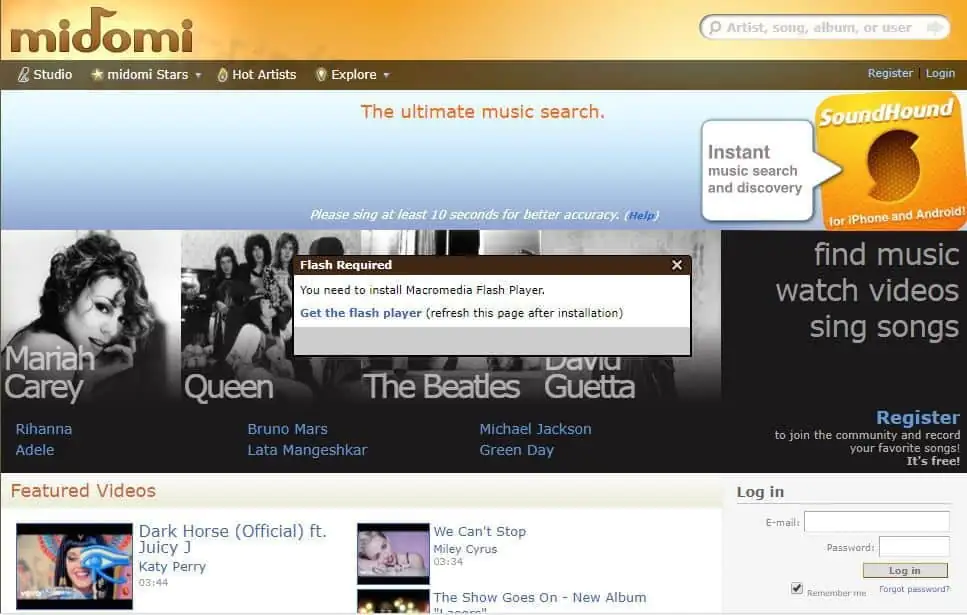Click the Hot Artists flame icon
Viewport: 967px width, 615px height.
coord(223,75)
